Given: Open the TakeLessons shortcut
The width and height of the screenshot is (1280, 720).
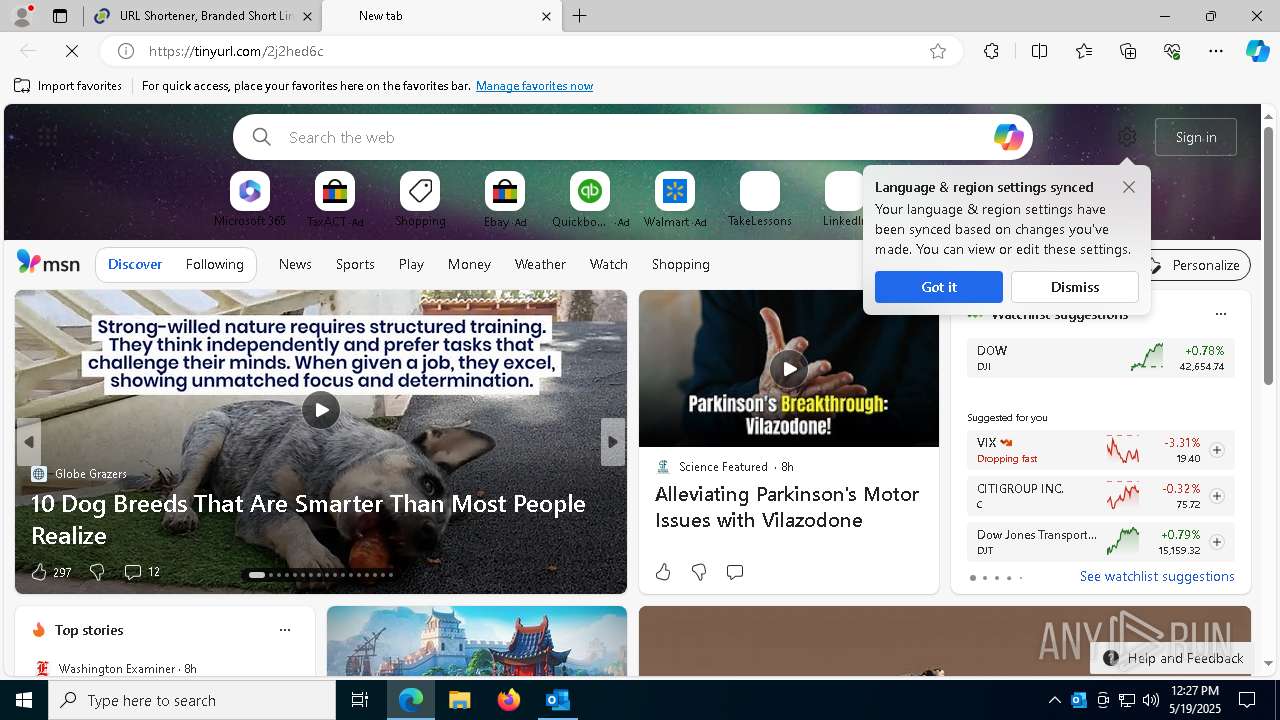Looking at the screenshot, I should coord(760,199).
